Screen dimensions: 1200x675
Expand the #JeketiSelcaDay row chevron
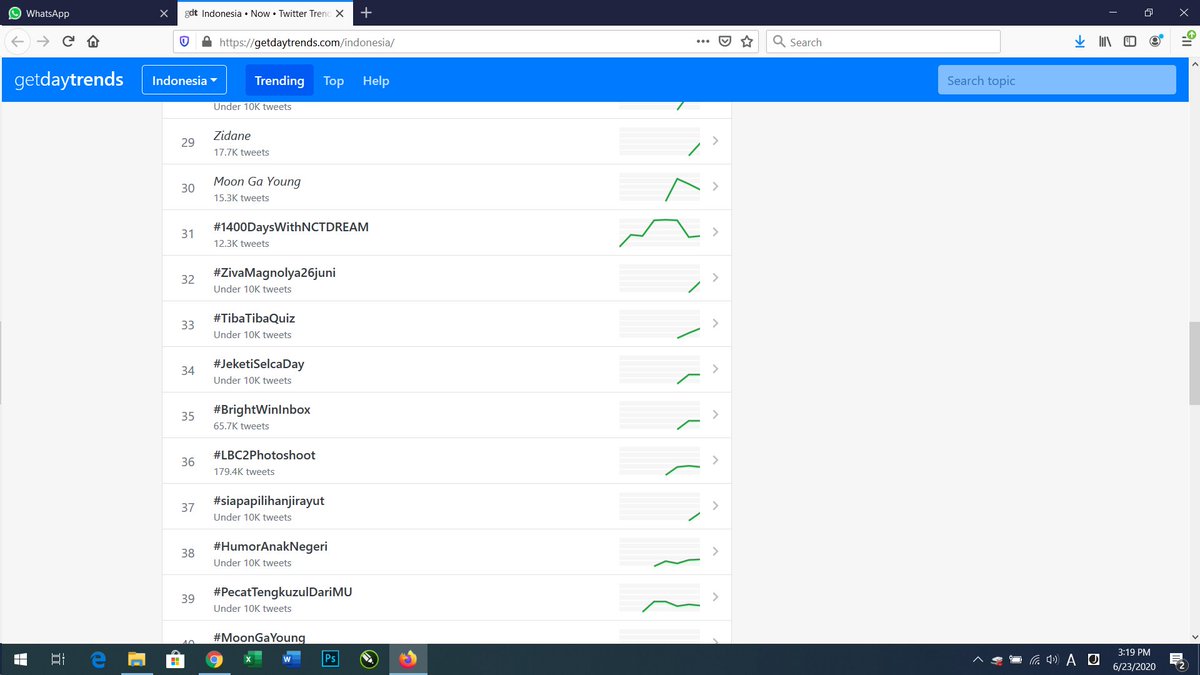(715, 369)
